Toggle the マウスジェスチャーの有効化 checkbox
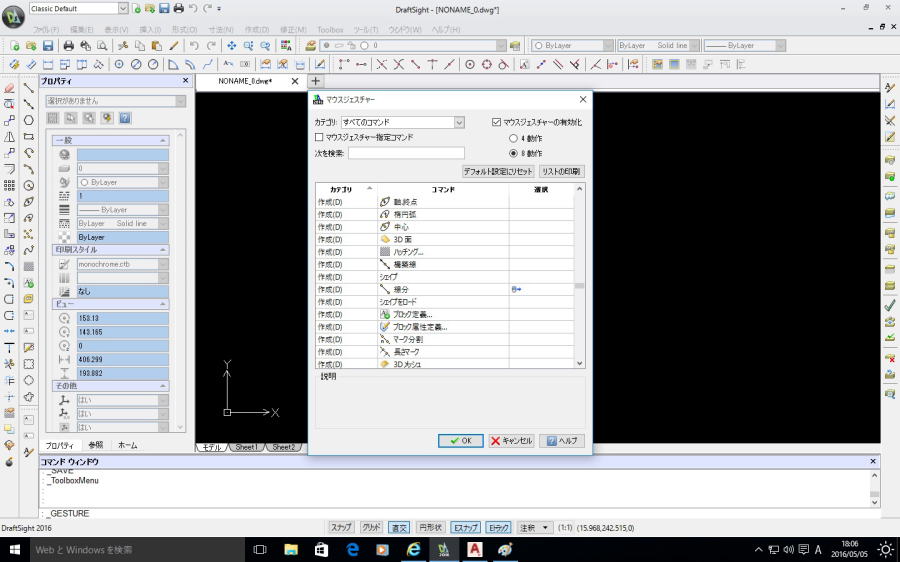Image resolution: width=900 pixels, height=562 pixels. 496,122
